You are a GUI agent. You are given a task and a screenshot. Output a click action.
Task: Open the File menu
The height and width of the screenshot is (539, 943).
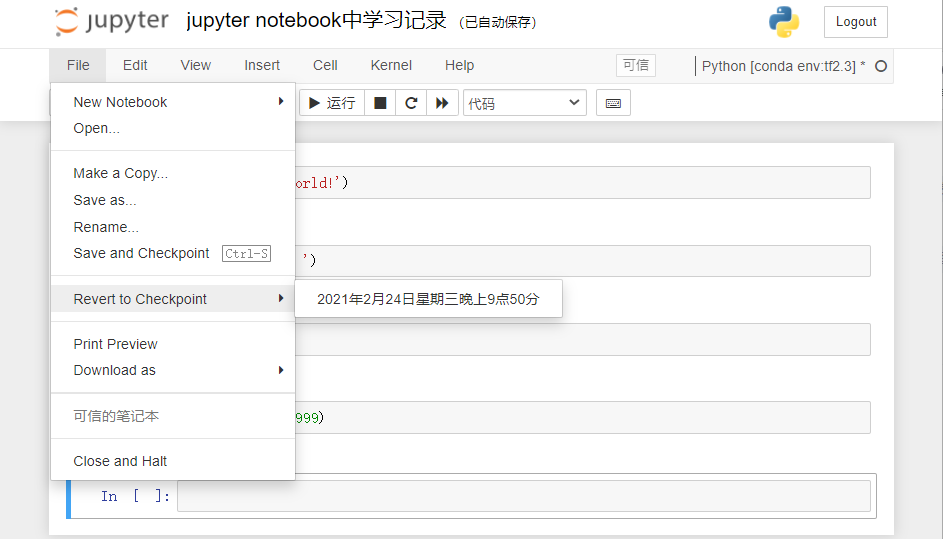point(78,65)
